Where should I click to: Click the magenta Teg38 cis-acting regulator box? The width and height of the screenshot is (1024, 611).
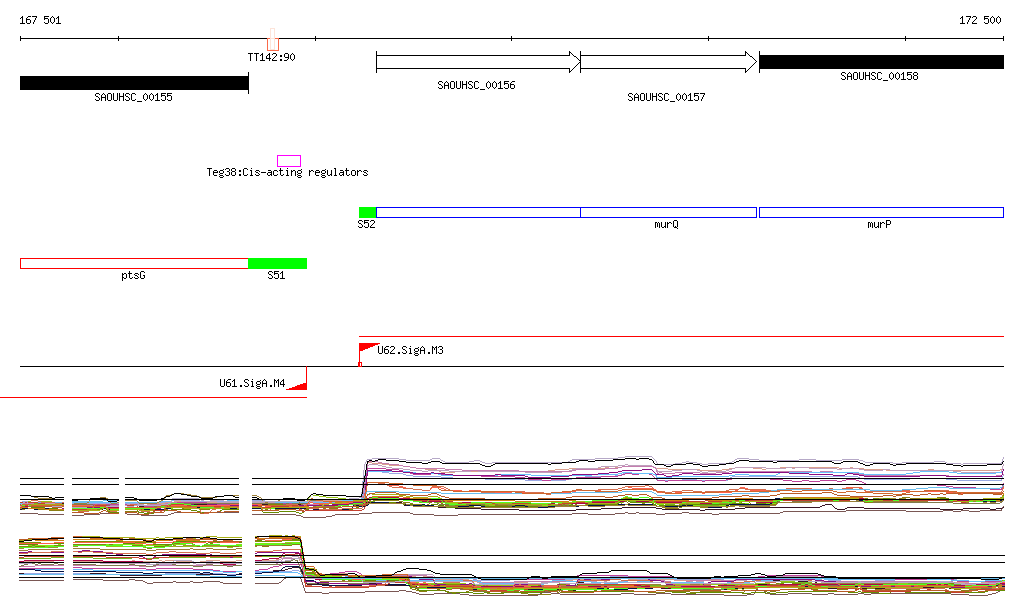[x=289, y=161]
